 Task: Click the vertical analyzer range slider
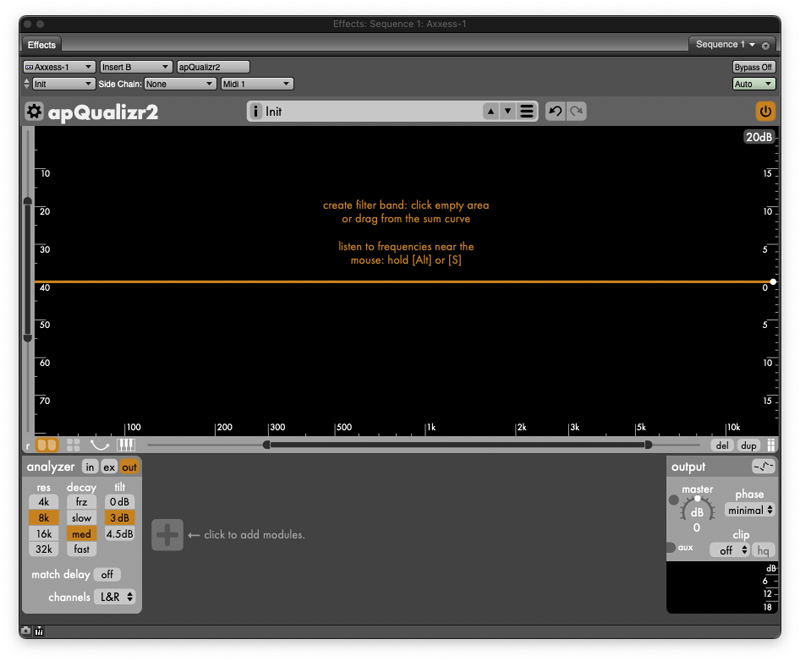[x=28, y=269]
